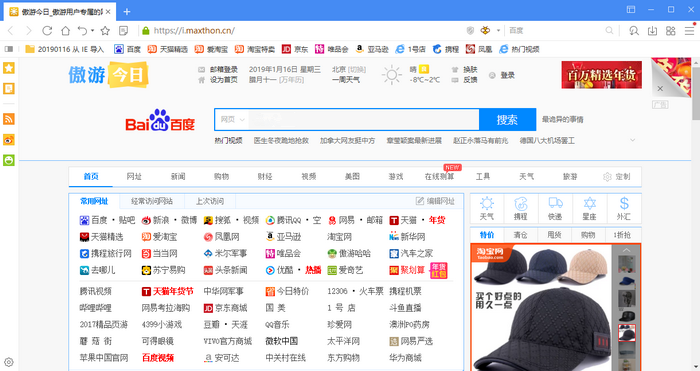Open the 星座 horoscope star icon
This screenshot has width=700, height=371.
click(x=589, y=208)
